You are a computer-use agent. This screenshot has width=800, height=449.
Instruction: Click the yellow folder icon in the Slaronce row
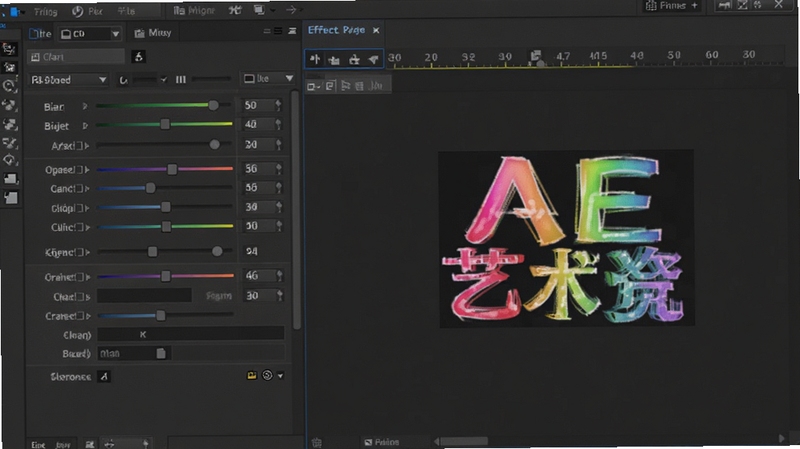coord(252,376)
